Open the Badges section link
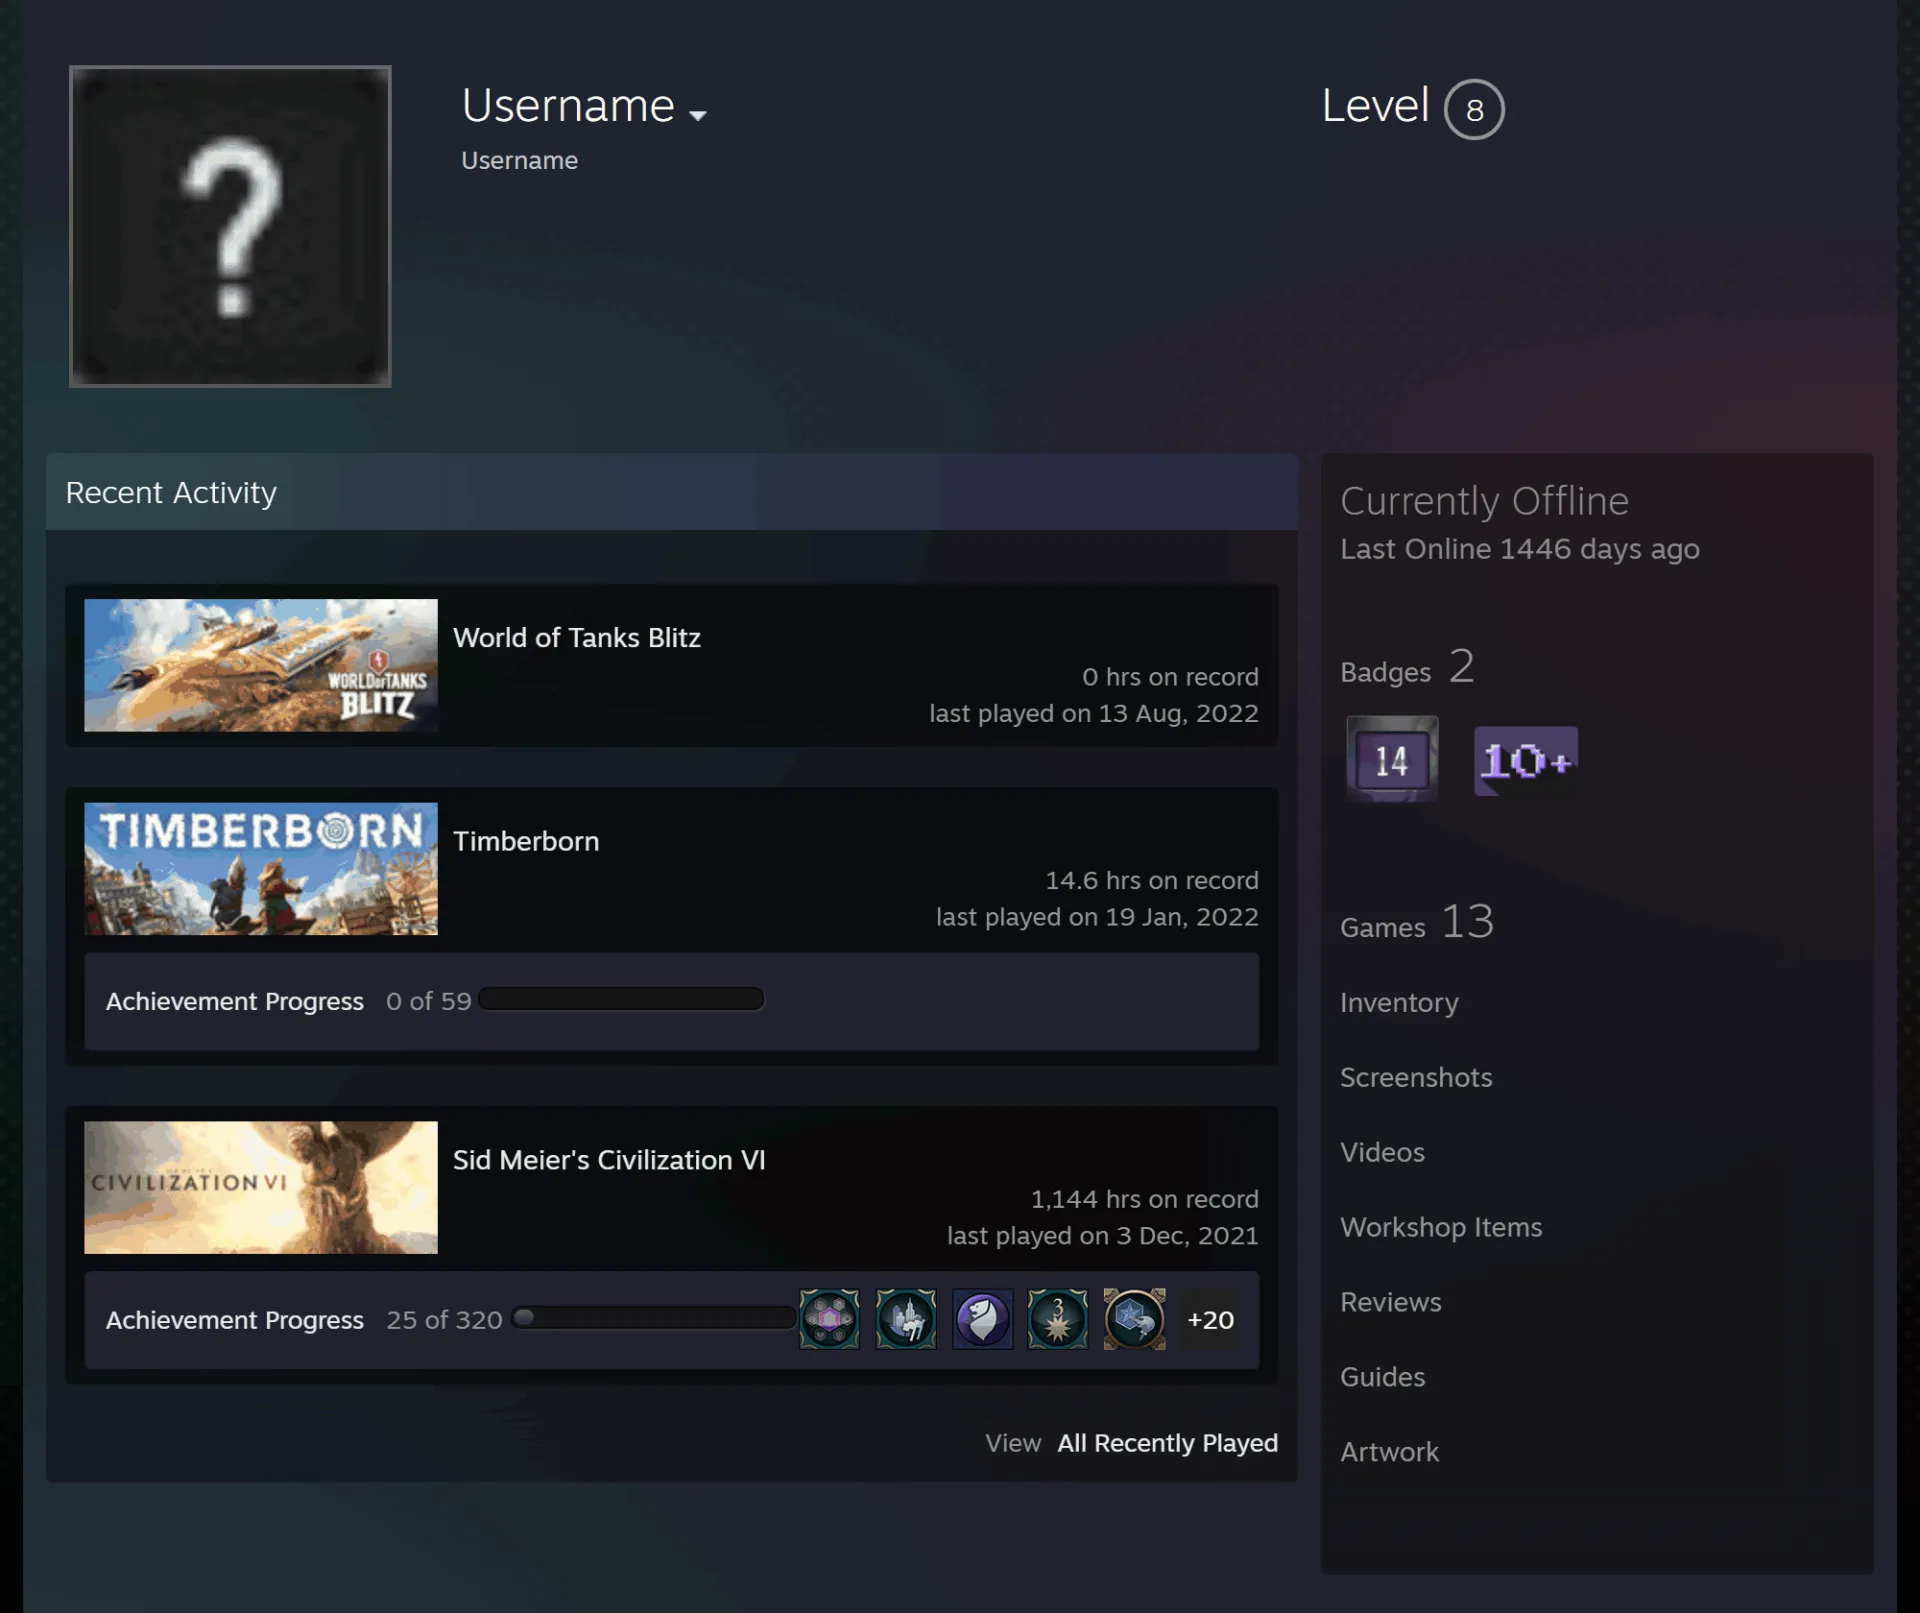The width and height of the screenshot is (1920, 1613). coord(1407,667)
